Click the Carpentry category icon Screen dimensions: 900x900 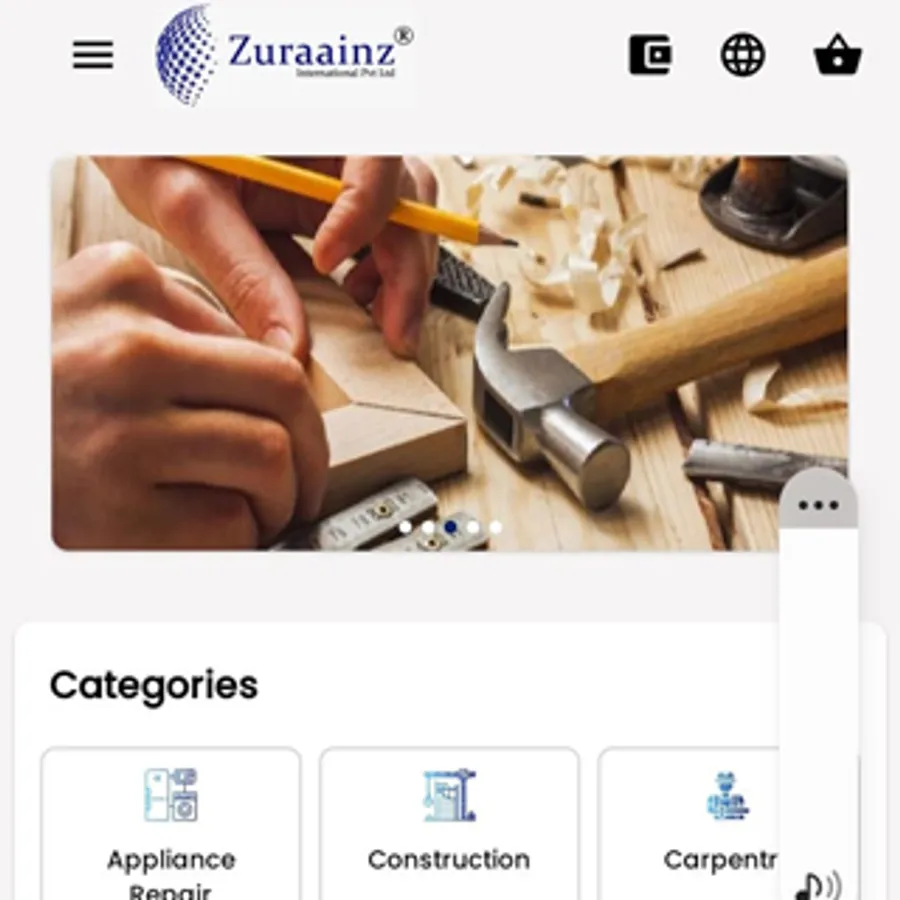pyautogui.click(x=727, y=796)
